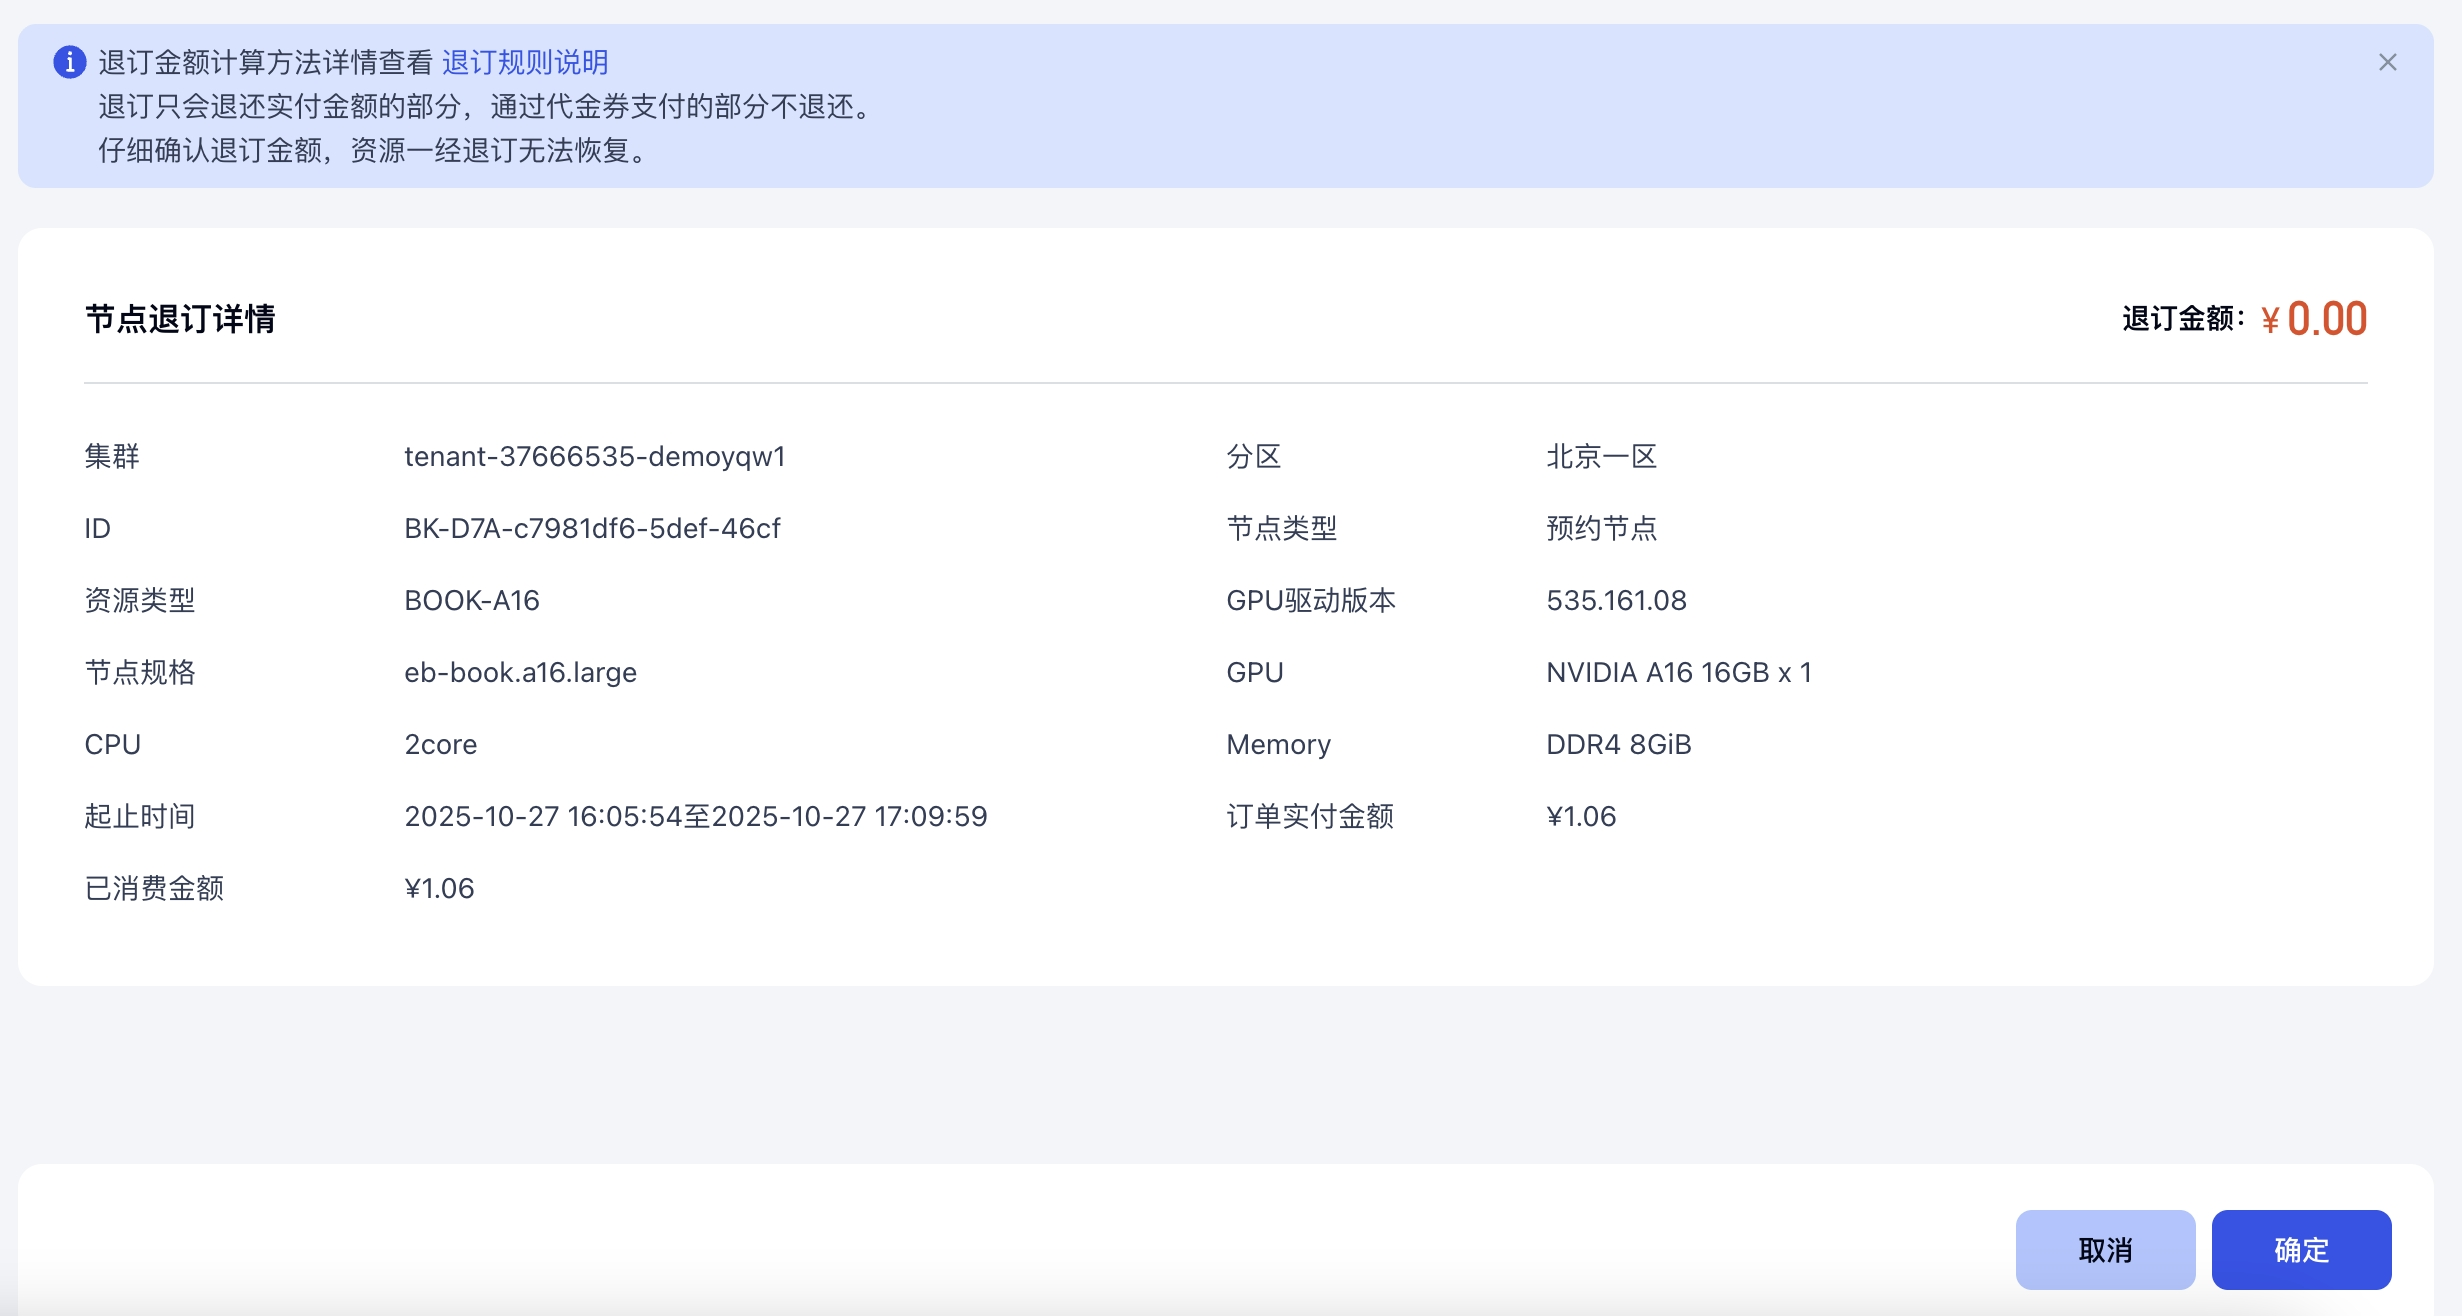
Task: Click the blue info icon in banner
Action: 69,62
